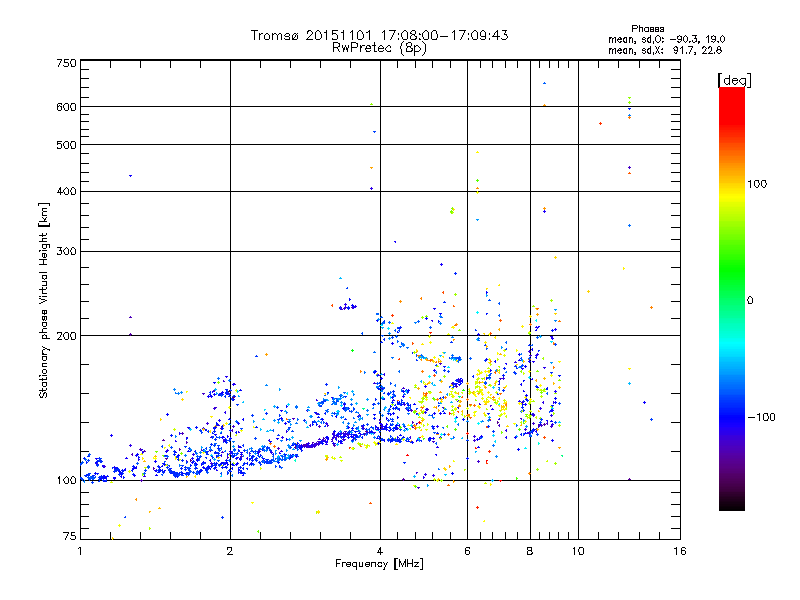This screenshot has height=600, width=800.
Task: Click the y-axis tick label '400'
Action: [66, 191]
